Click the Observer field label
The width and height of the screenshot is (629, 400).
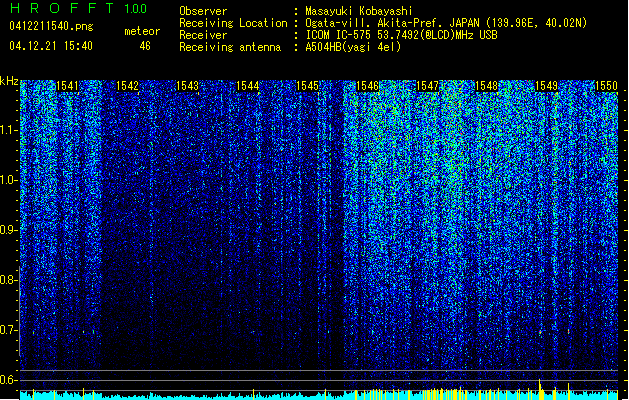coord(203,11)
